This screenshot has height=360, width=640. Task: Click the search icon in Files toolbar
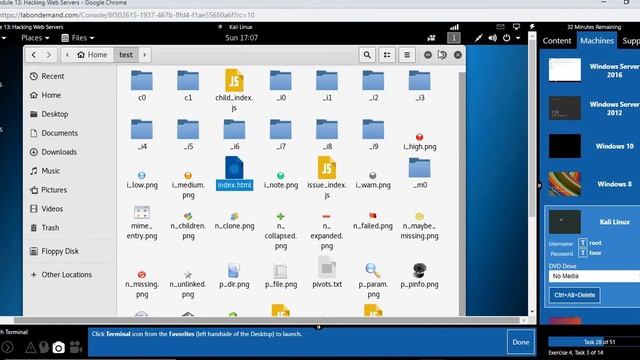pos(367,55)
